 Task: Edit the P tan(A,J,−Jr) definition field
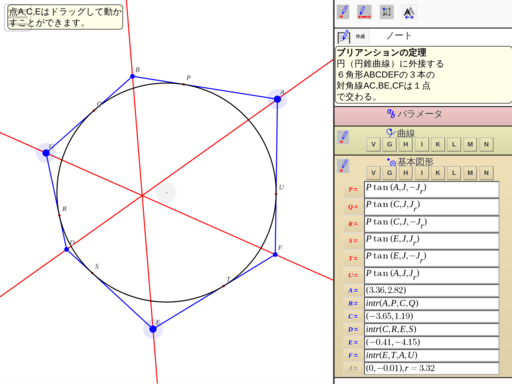coord(432,190)
